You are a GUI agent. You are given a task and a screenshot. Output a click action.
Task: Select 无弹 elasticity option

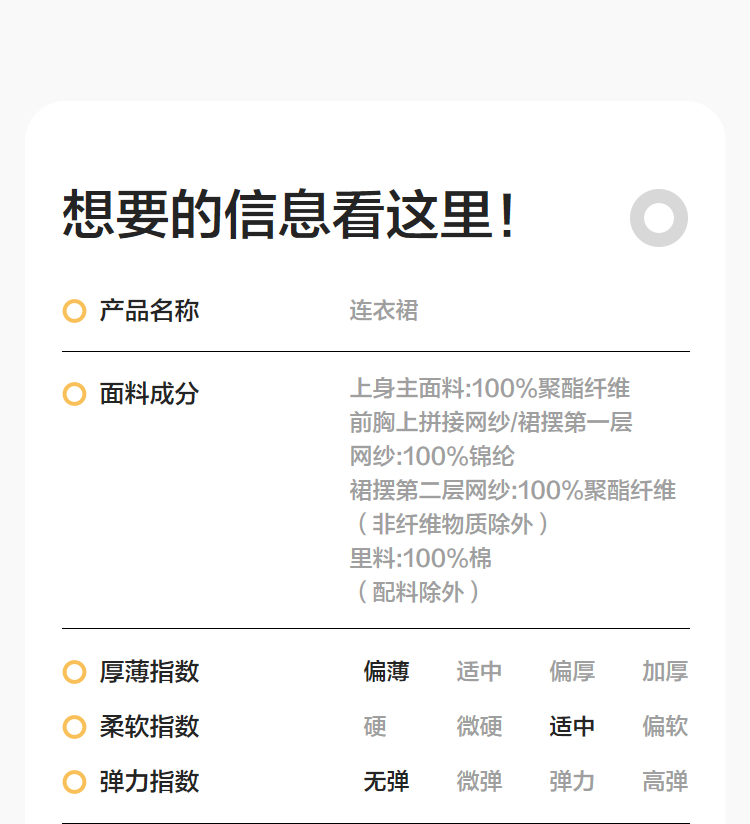tap(386, 782)
